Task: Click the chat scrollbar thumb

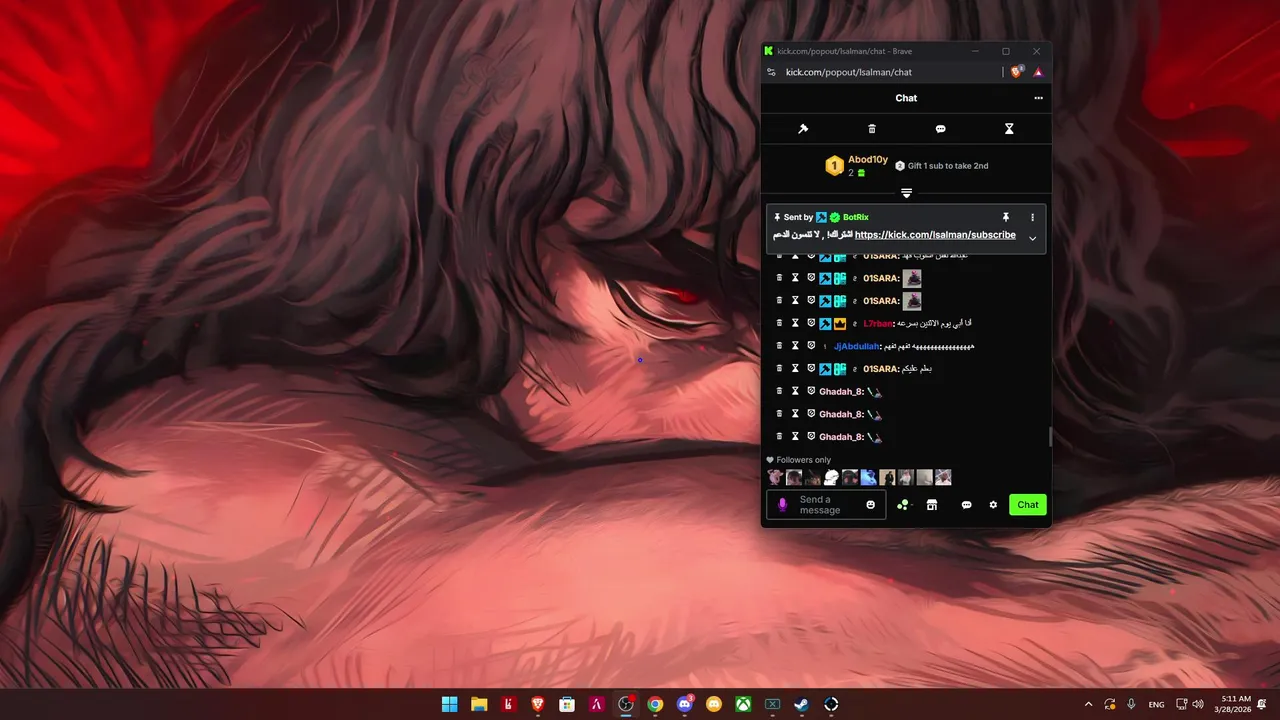Action: point(1049,437)
